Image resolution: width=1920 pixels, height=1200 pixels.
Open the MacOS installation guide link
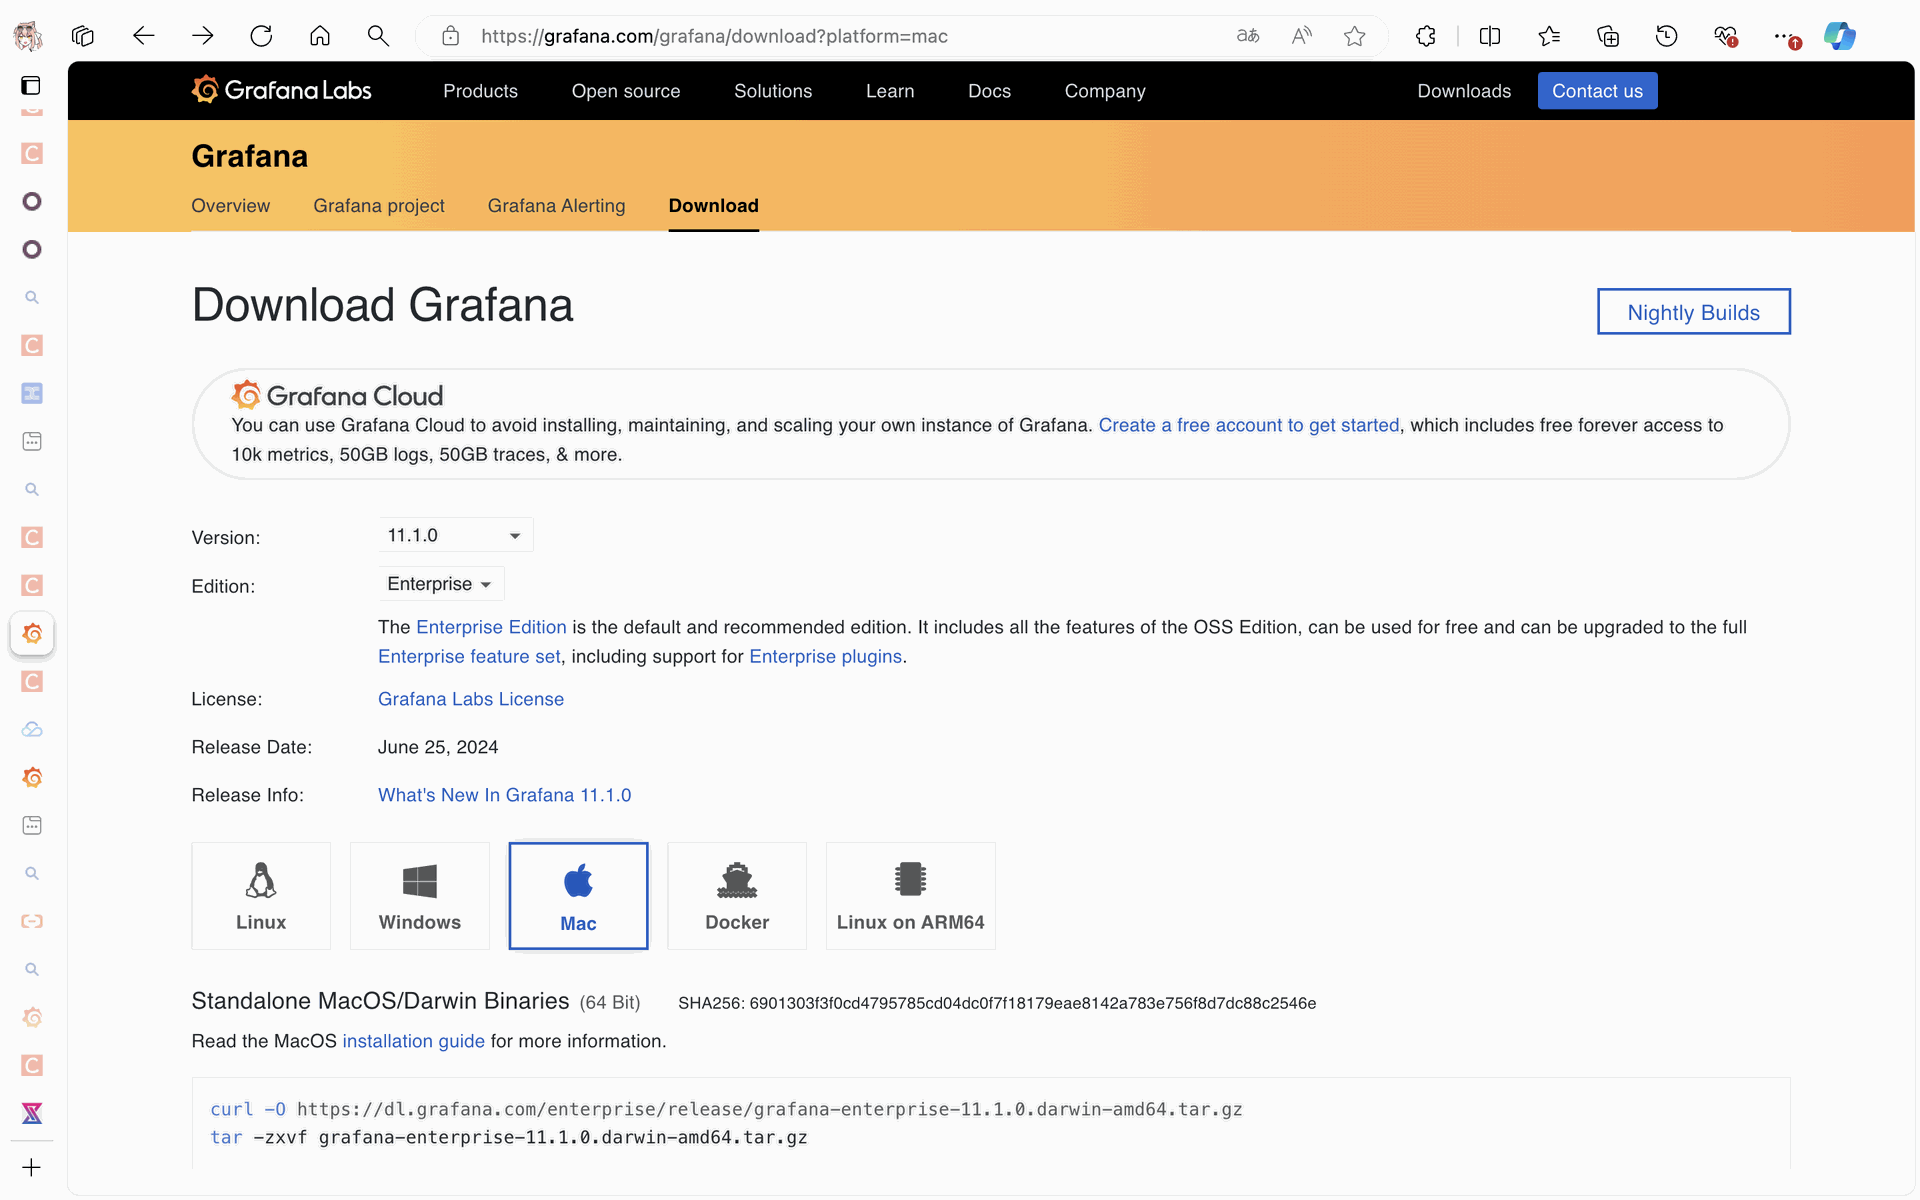(x=414, y=1041)
